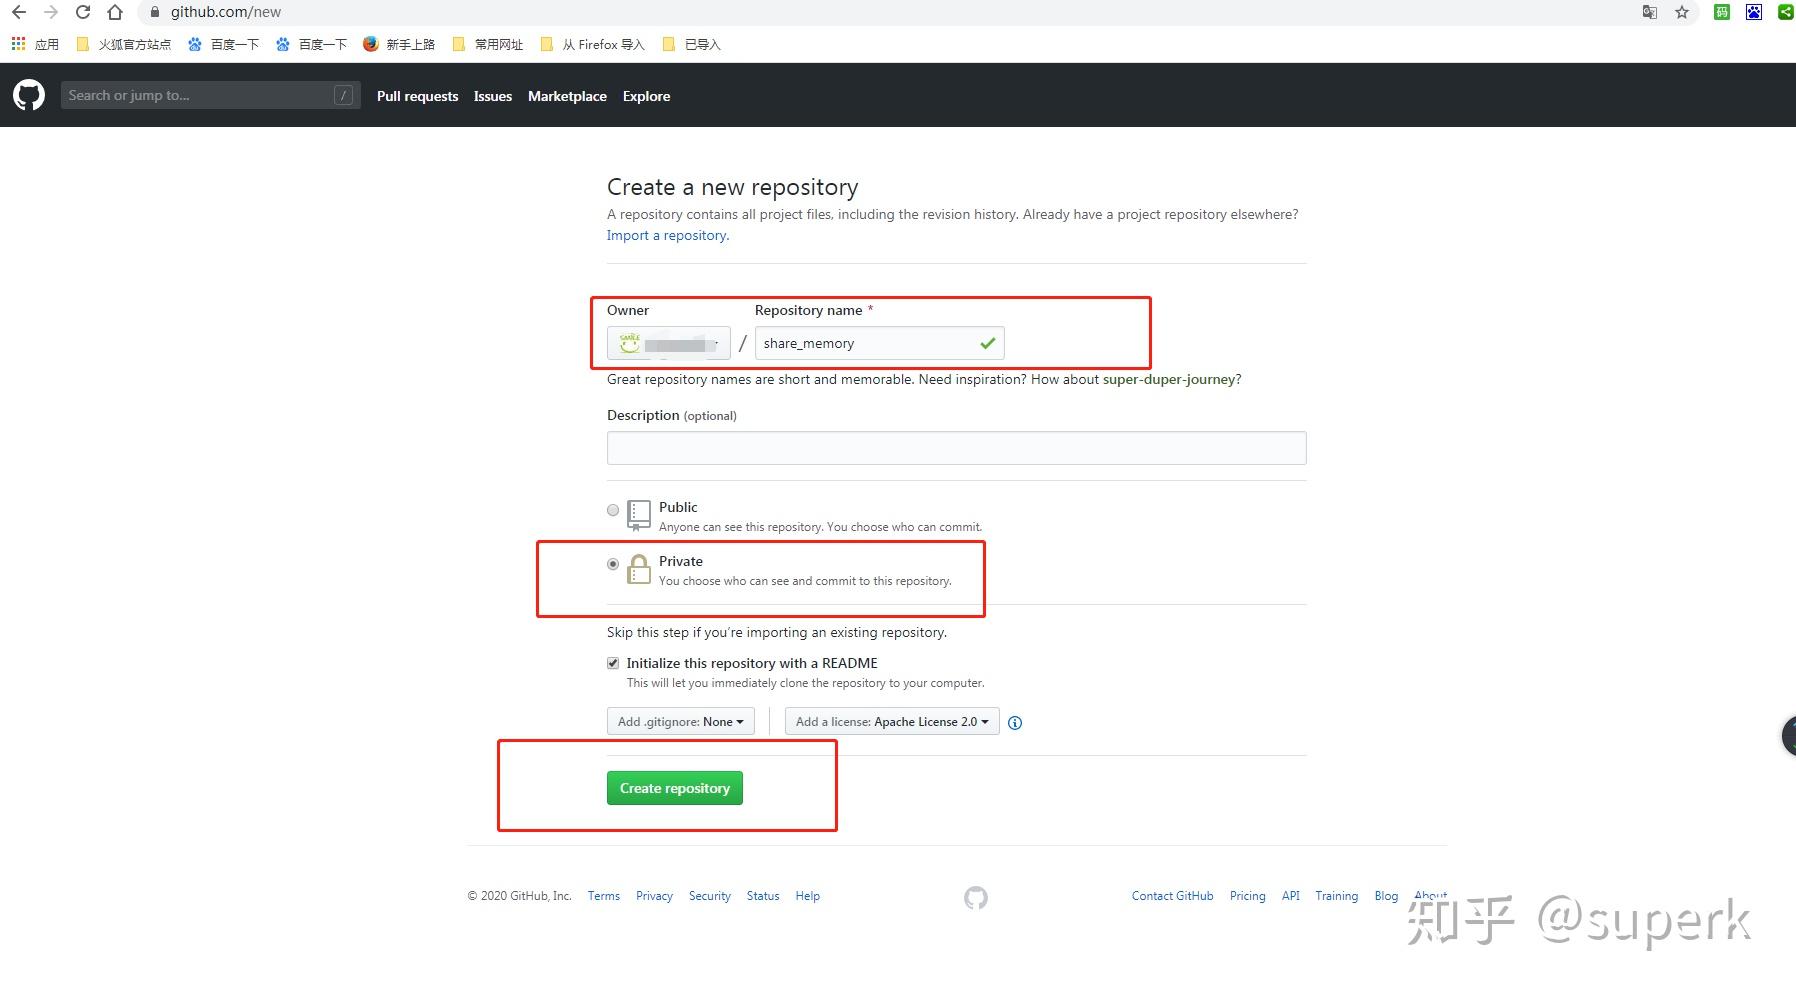
Task: Click the browser home icon
Action: (115, 12)
